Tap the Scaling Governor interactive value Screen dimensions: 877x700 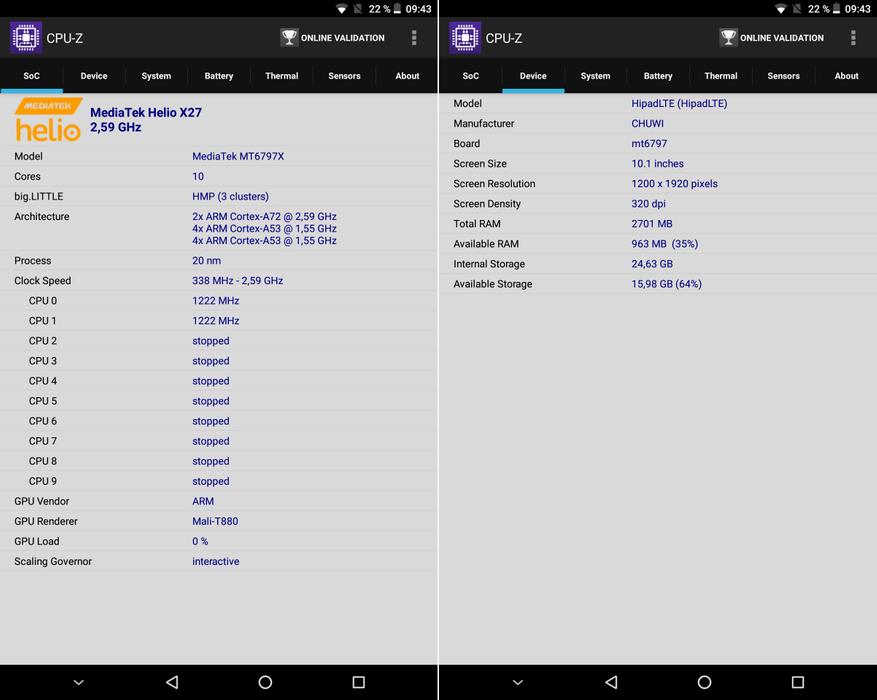coord(216,561)
